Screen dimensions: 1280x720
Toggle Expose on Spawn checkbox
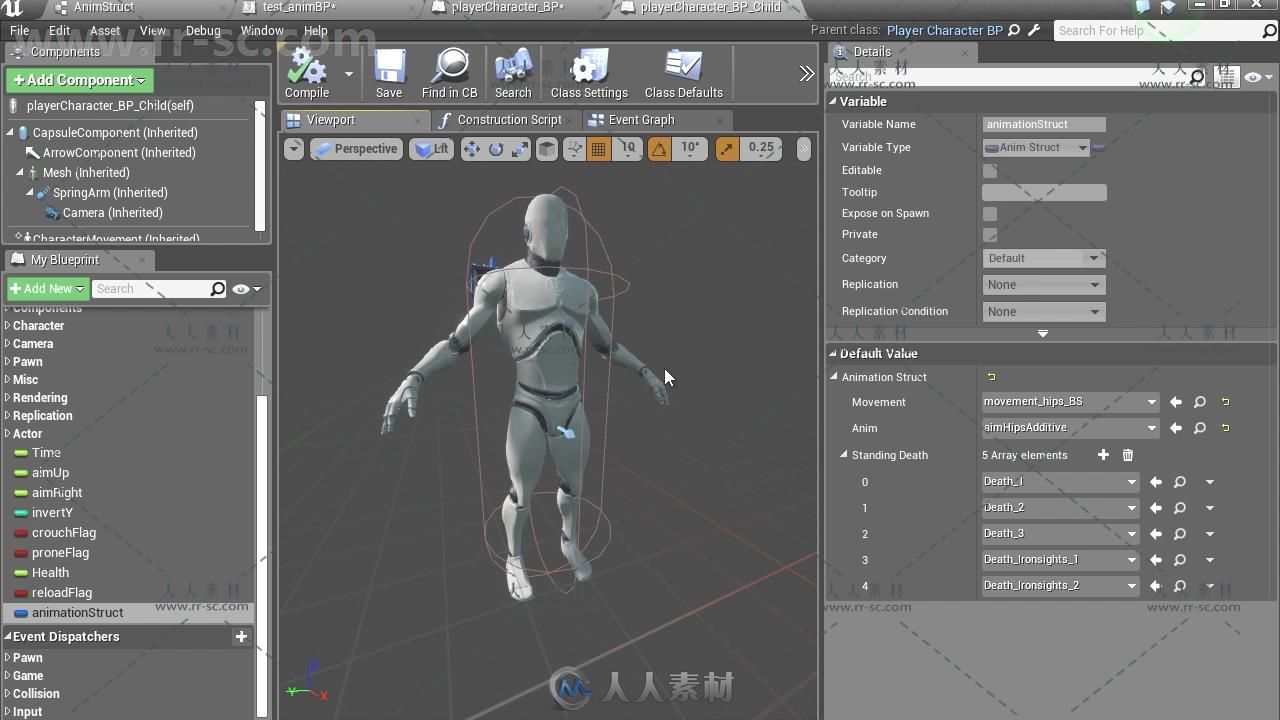tap(990, 214)
